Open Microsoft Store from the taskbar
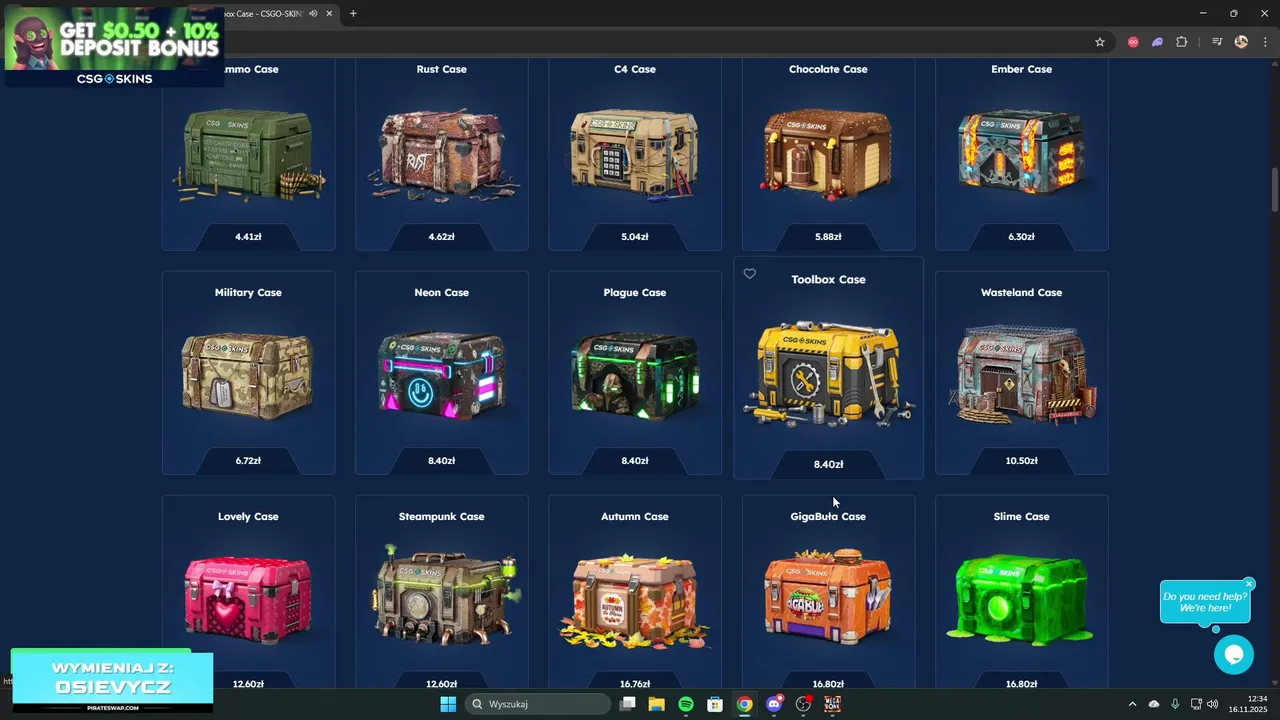 coord(715,704)
